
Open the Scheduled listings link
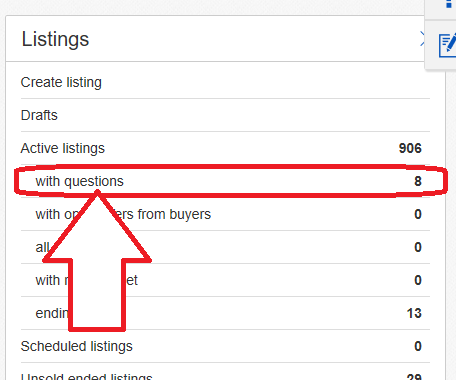[77, 346]
